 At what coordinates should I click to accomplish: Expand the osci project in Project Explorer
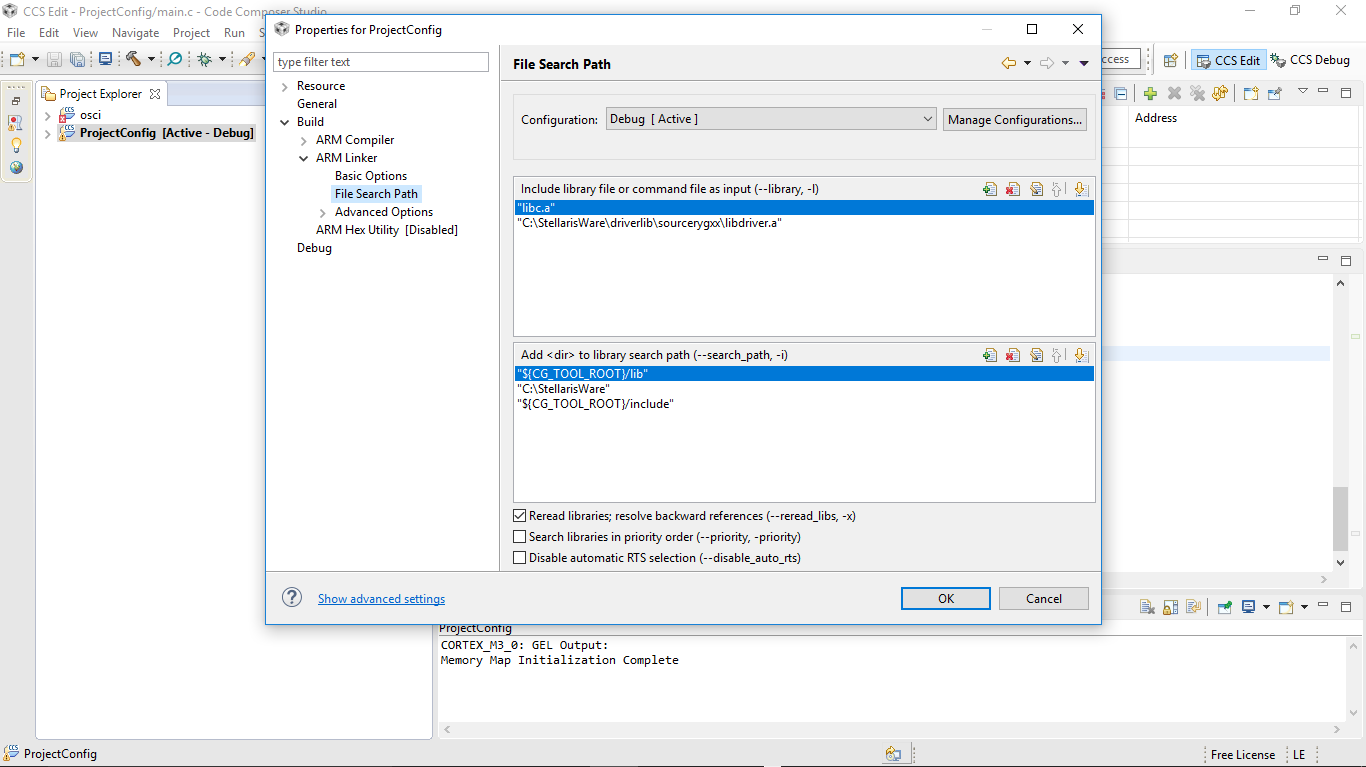pyautogui.click(x=47, y=116)
